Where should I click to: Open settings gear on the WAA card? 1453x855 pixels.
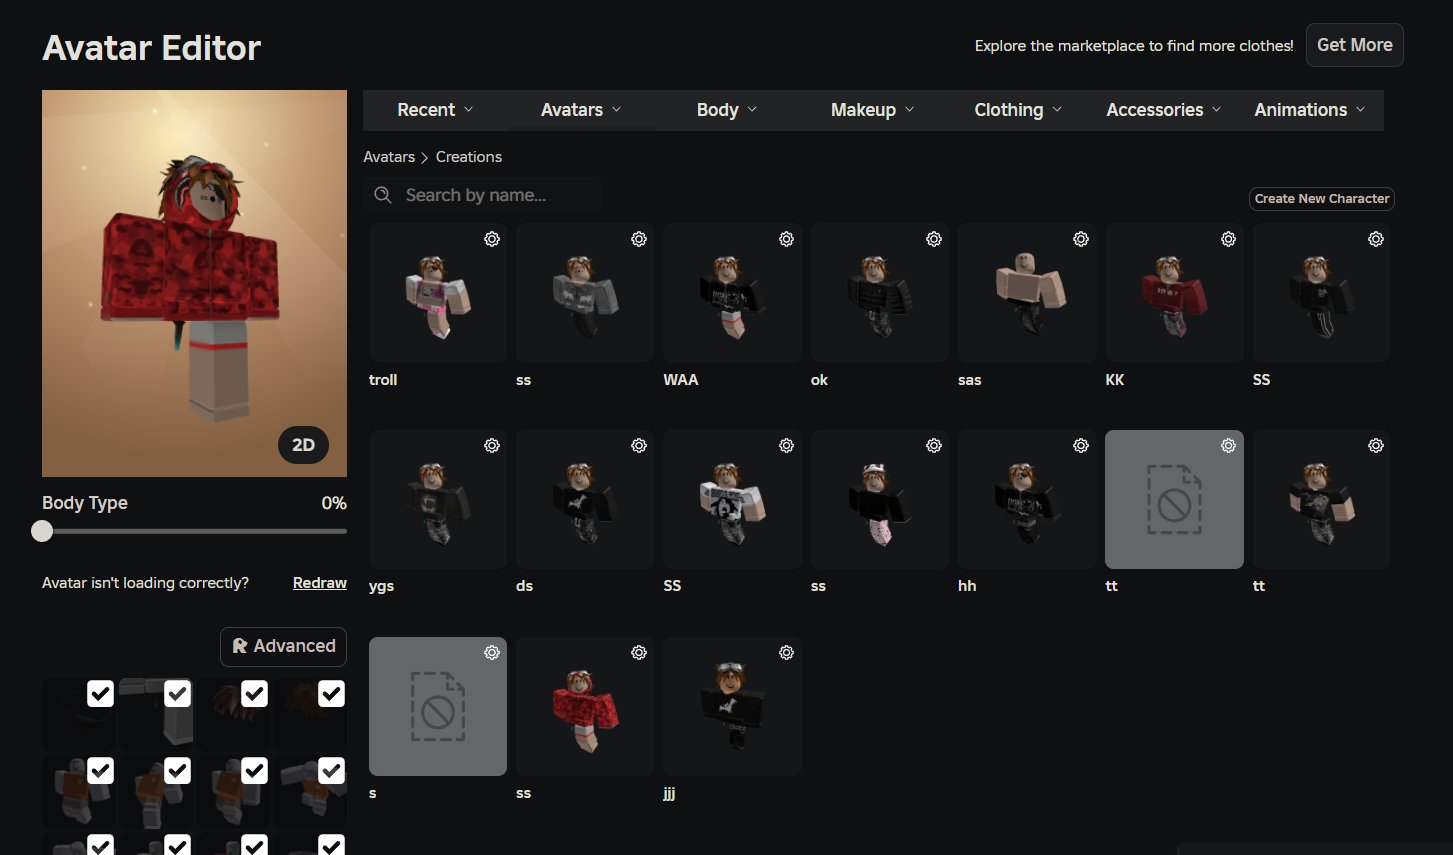coord(787,239)
